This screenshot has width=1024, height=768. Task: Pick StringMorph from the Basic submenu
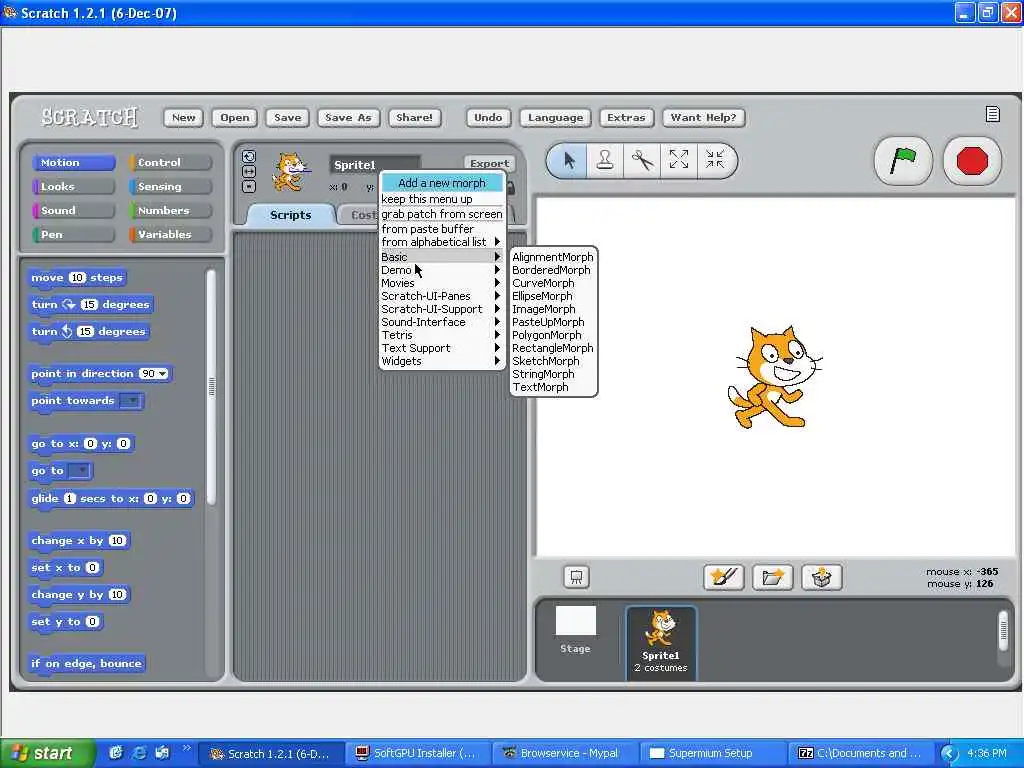point(552,374)
